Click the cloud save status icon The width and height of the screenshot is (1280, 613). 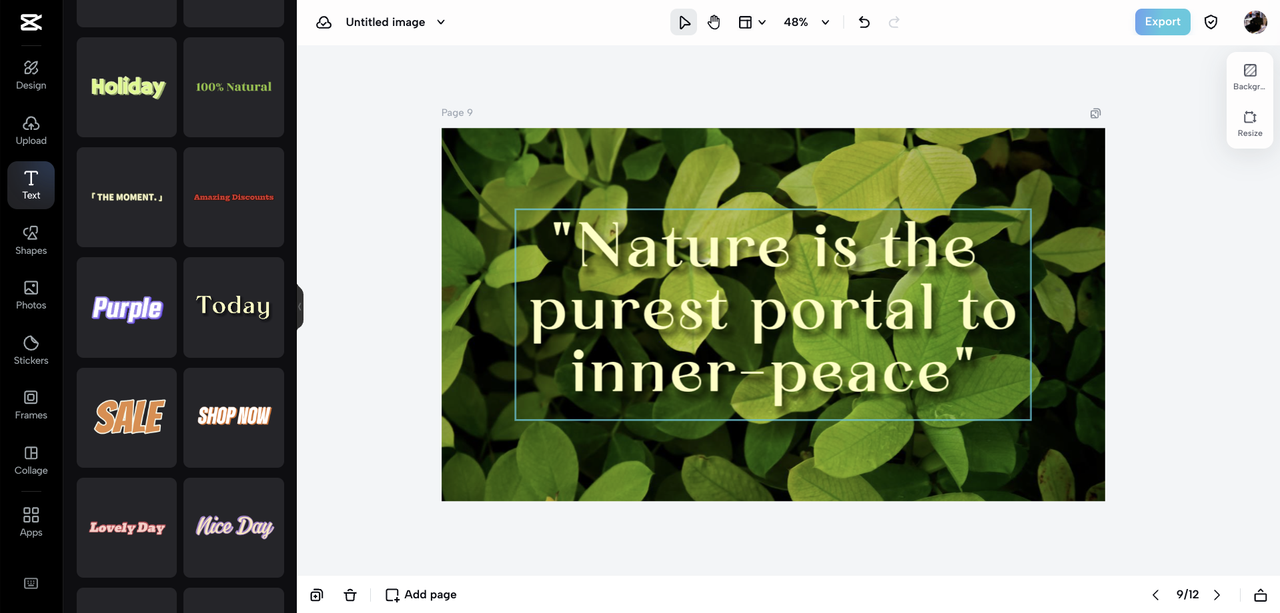tap(324, 22)
